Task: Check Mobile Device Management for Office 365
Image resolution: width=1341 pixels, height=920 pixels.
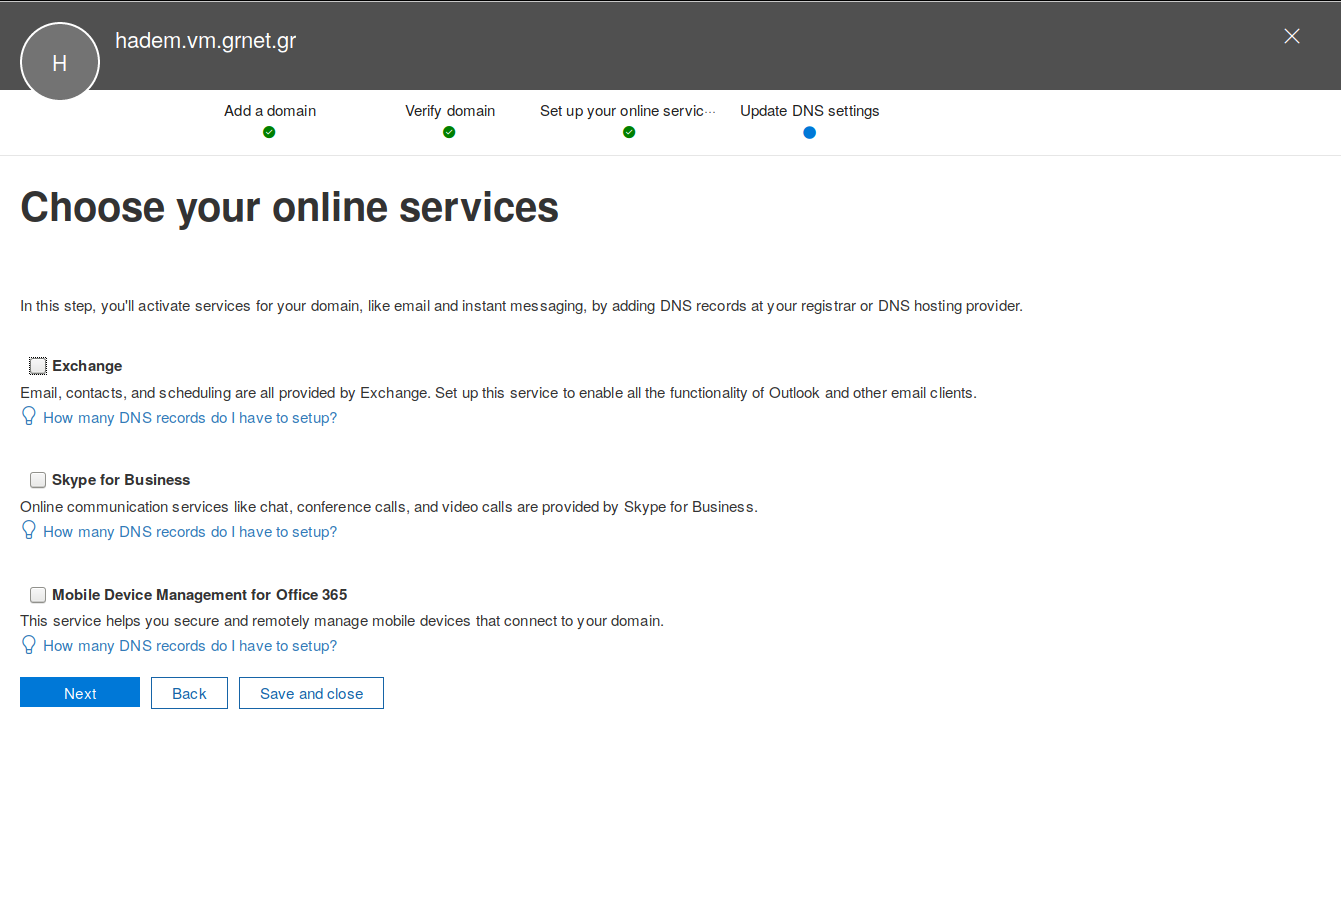Action: 38,595
